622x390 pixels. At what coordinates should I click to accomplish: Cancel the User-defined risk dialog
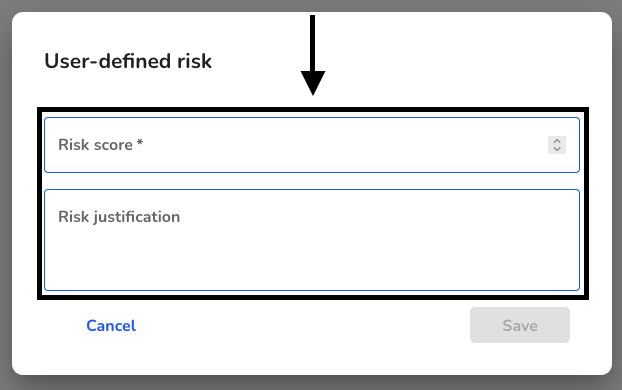(111, 325)
